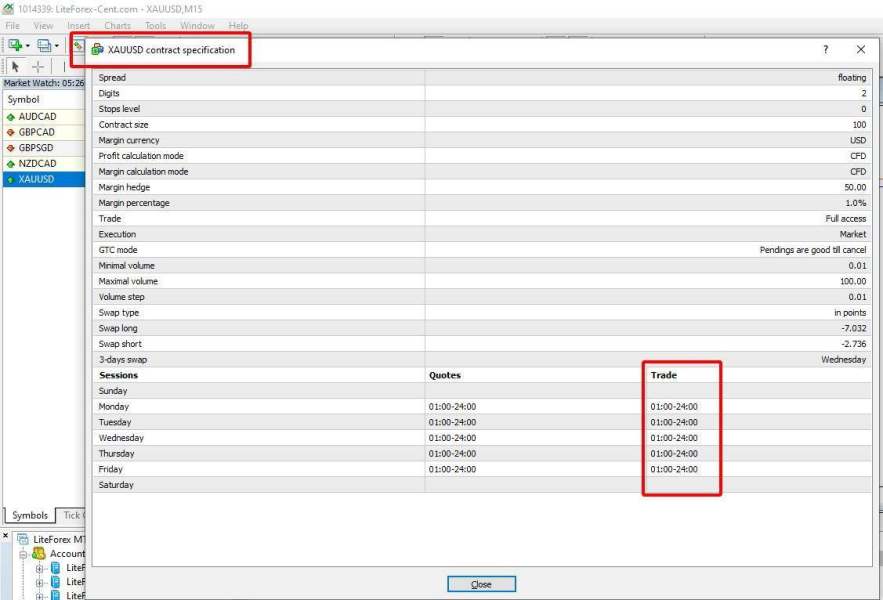Screen dimensions: 883x600
Task: Open the dialog help question mark
Action: [x=826, y=50]
